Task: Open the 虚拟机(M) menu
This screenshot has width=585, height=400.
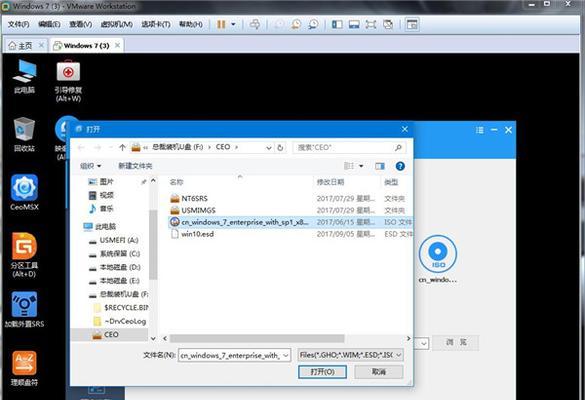Action: coord(117,24)
